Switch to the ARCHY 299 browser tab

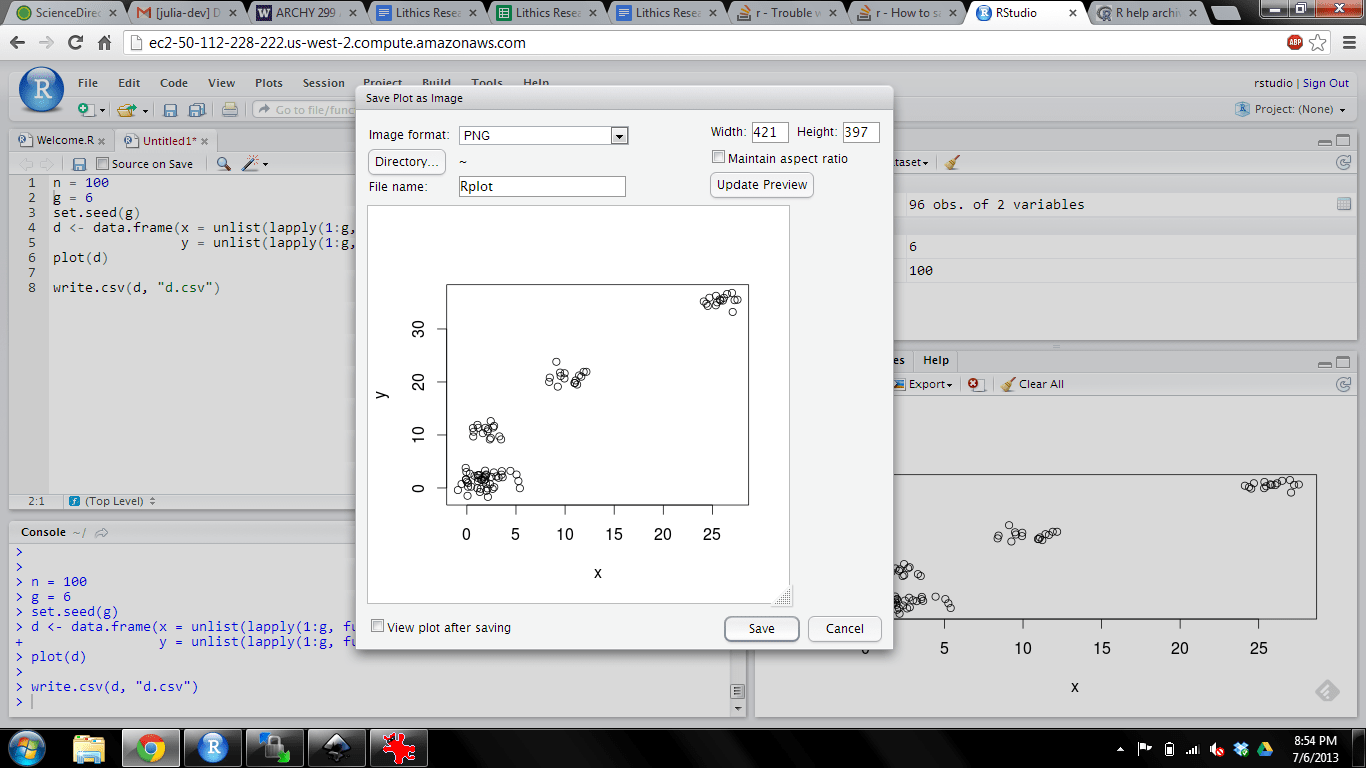(305, 13)
